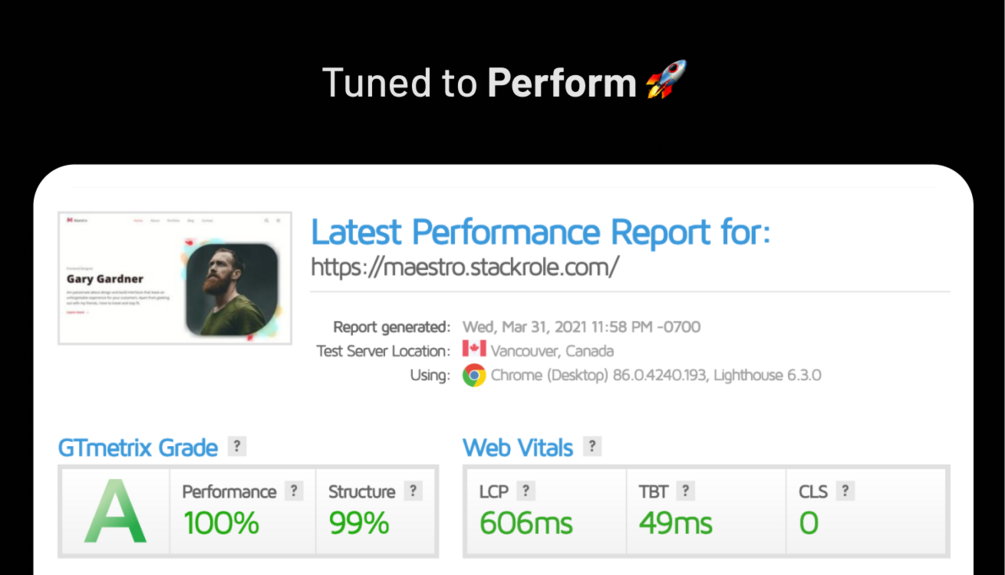Click the Chrome browser logo icon
This screenshot has height=575, width=1005.
(x=474, y=375)
